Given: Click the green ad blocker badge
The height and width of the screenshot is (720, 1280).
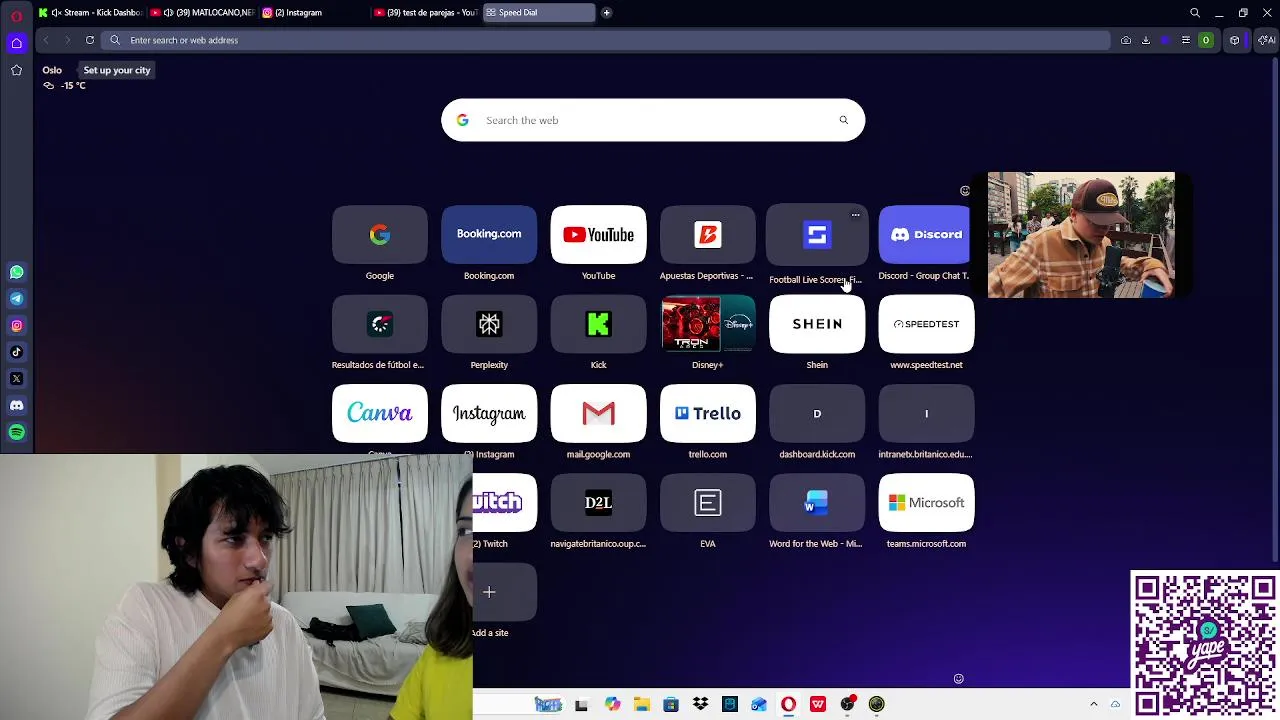Looking at the screenshot, I should click(x=1206, y=40).
